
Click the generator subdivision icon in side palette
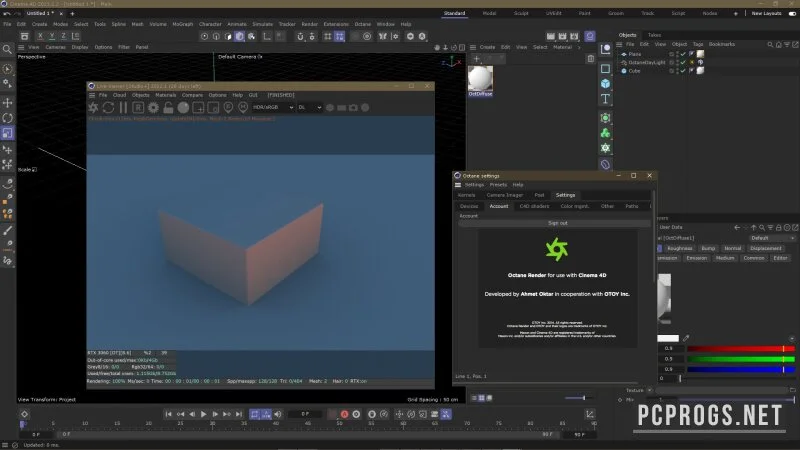click(606, 118)
